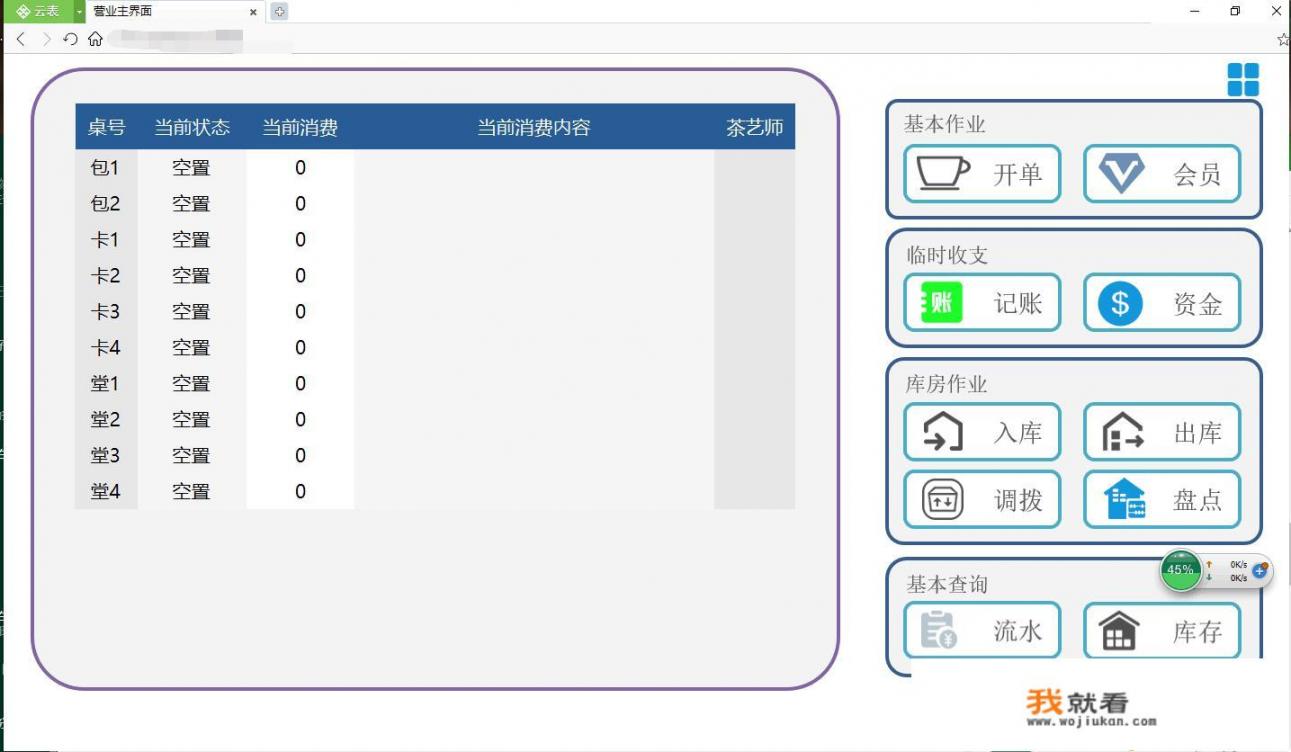Open a new order with 开单
Viewport: 1291px width, 752px height.
(x=982, y=174)
